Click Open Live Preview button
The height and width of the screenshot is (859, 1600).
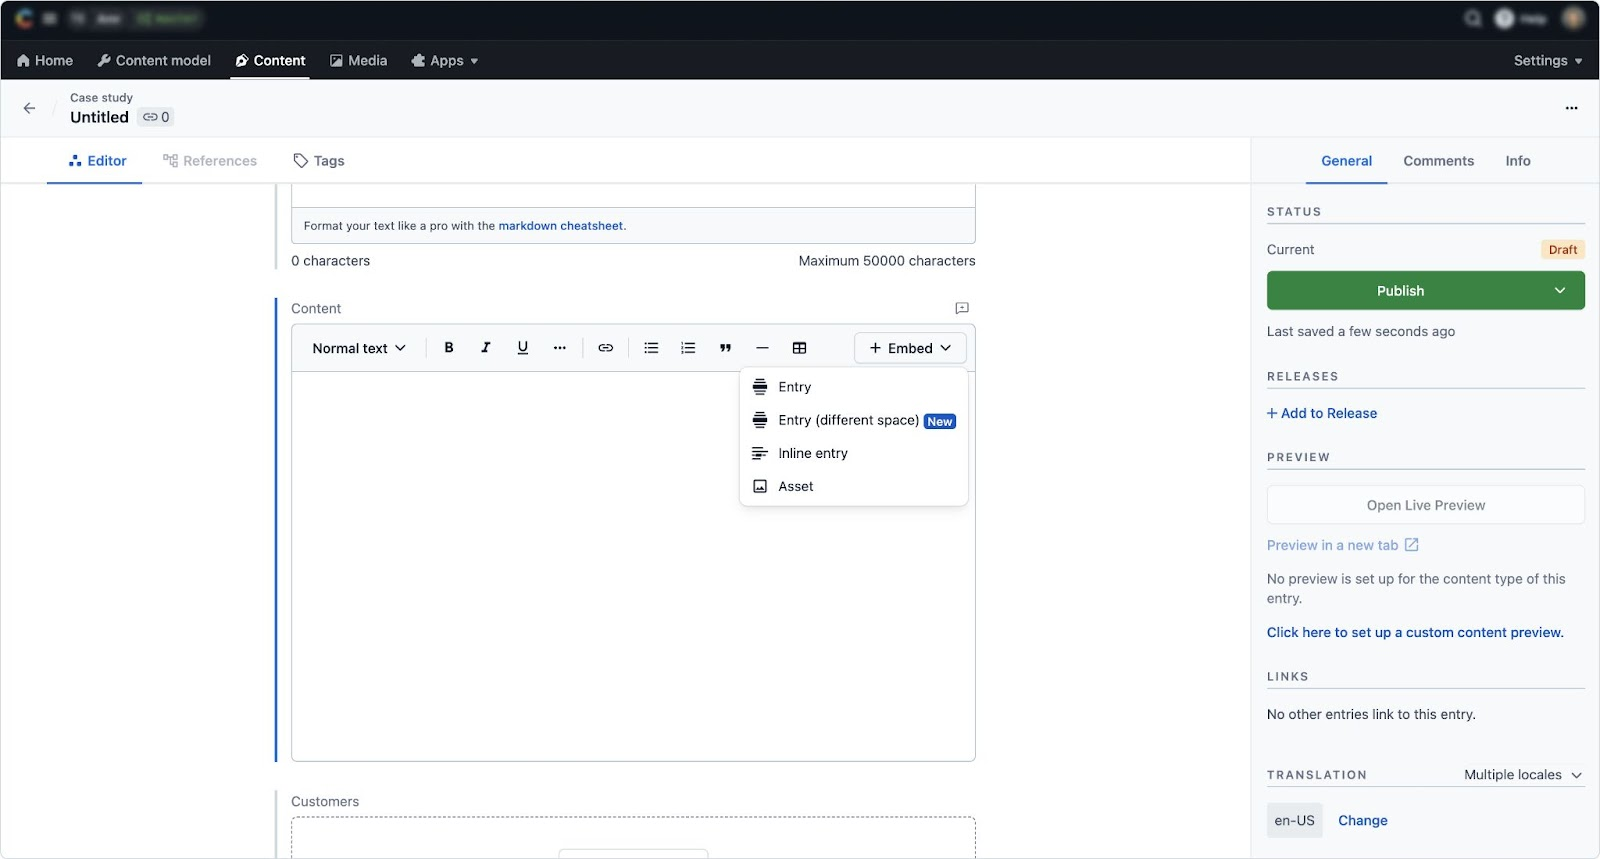coord(1426,505)
